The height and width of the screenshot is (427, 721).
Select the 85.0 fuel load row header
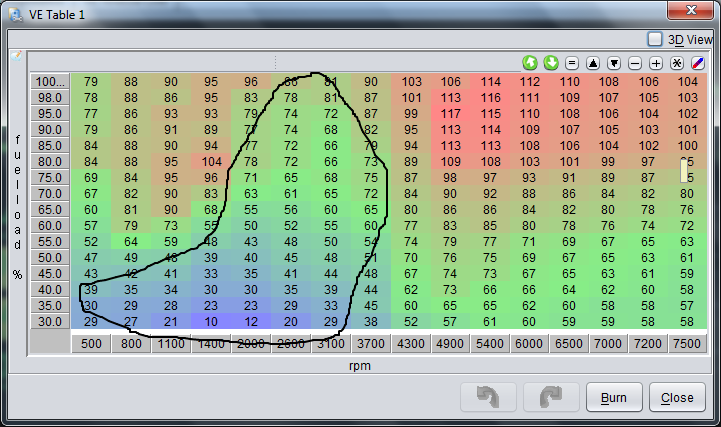point(50,146)
